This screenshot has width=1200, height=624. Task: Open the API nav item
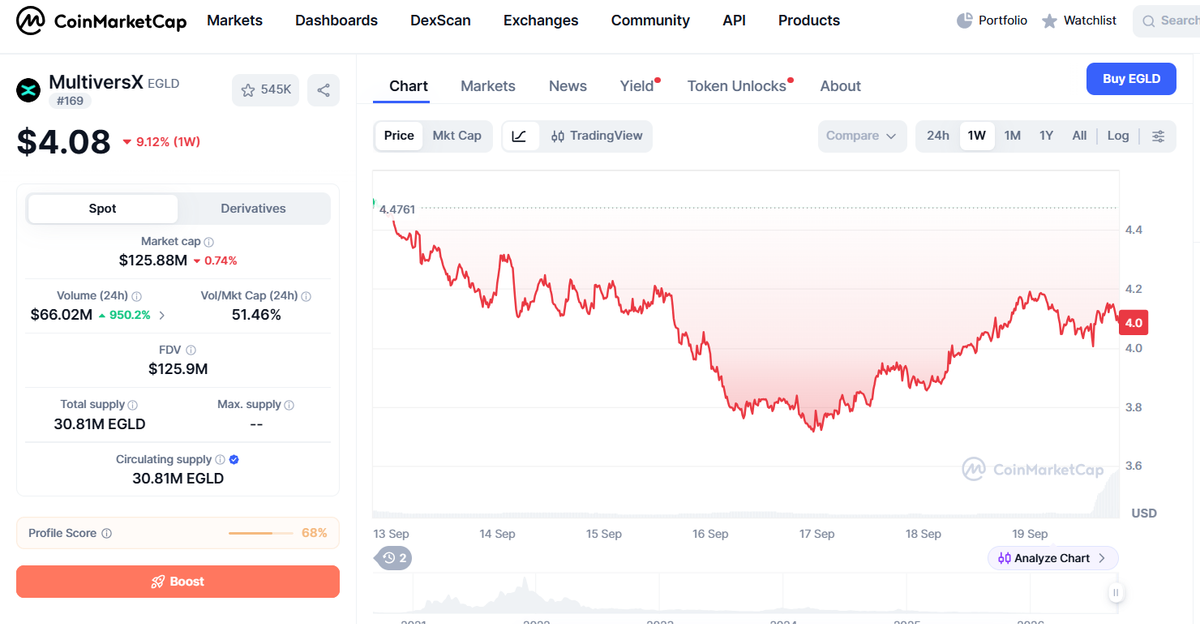tap(734, 20)
